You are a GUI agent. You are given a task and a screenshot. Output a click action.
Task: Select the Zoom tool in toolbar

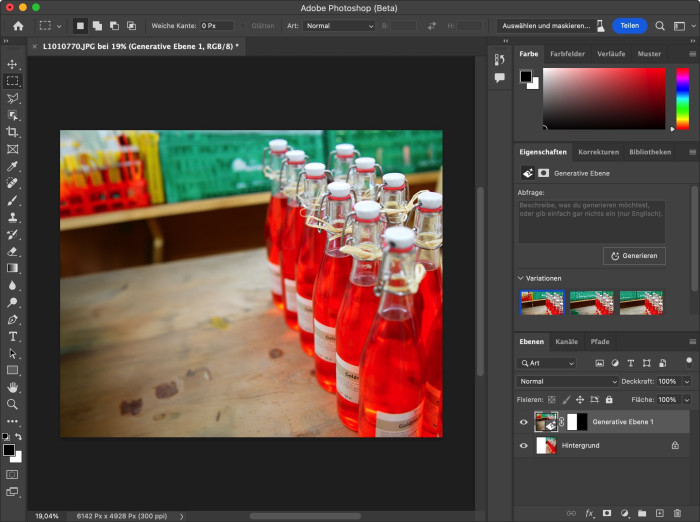pos(12,405)
